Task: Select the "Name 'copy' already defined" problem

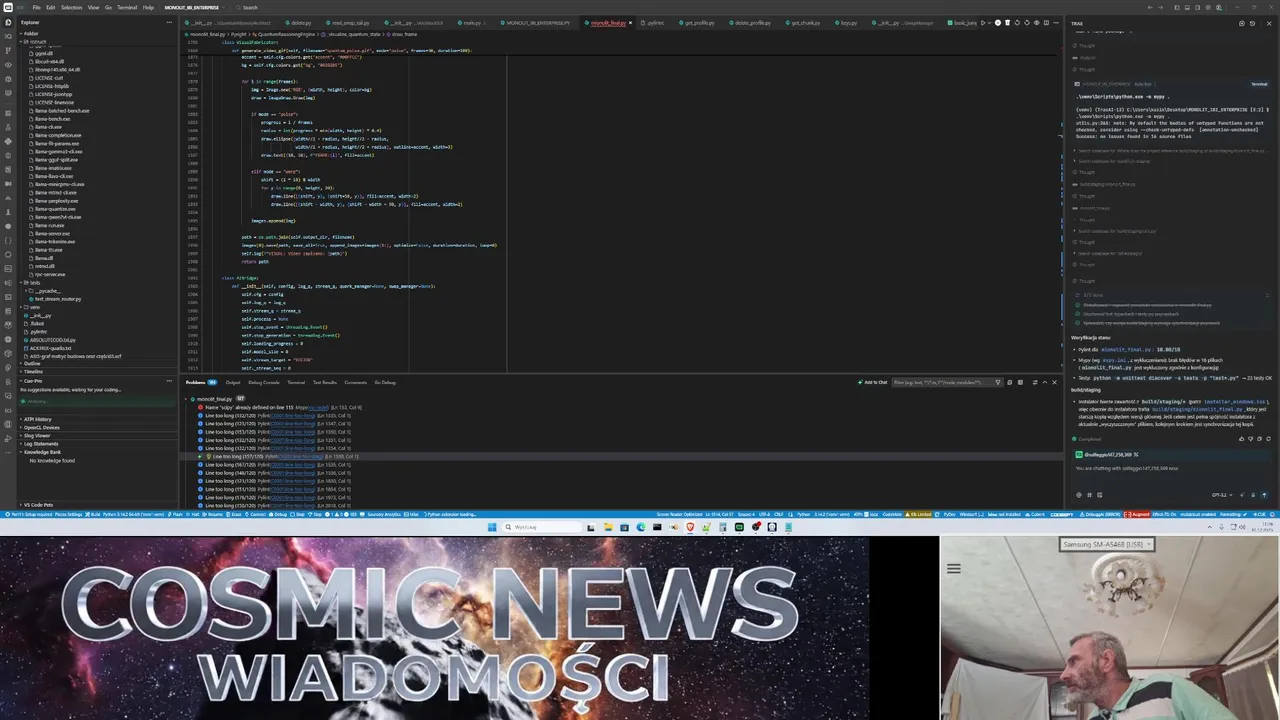Action: point(280,407)
